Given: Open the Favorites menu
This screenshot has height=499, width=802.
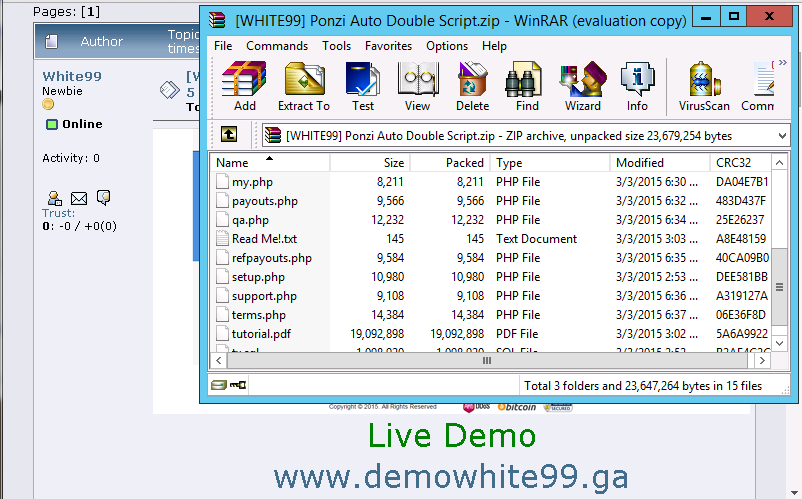Looking at the screenshot, I should coord(388,46).
